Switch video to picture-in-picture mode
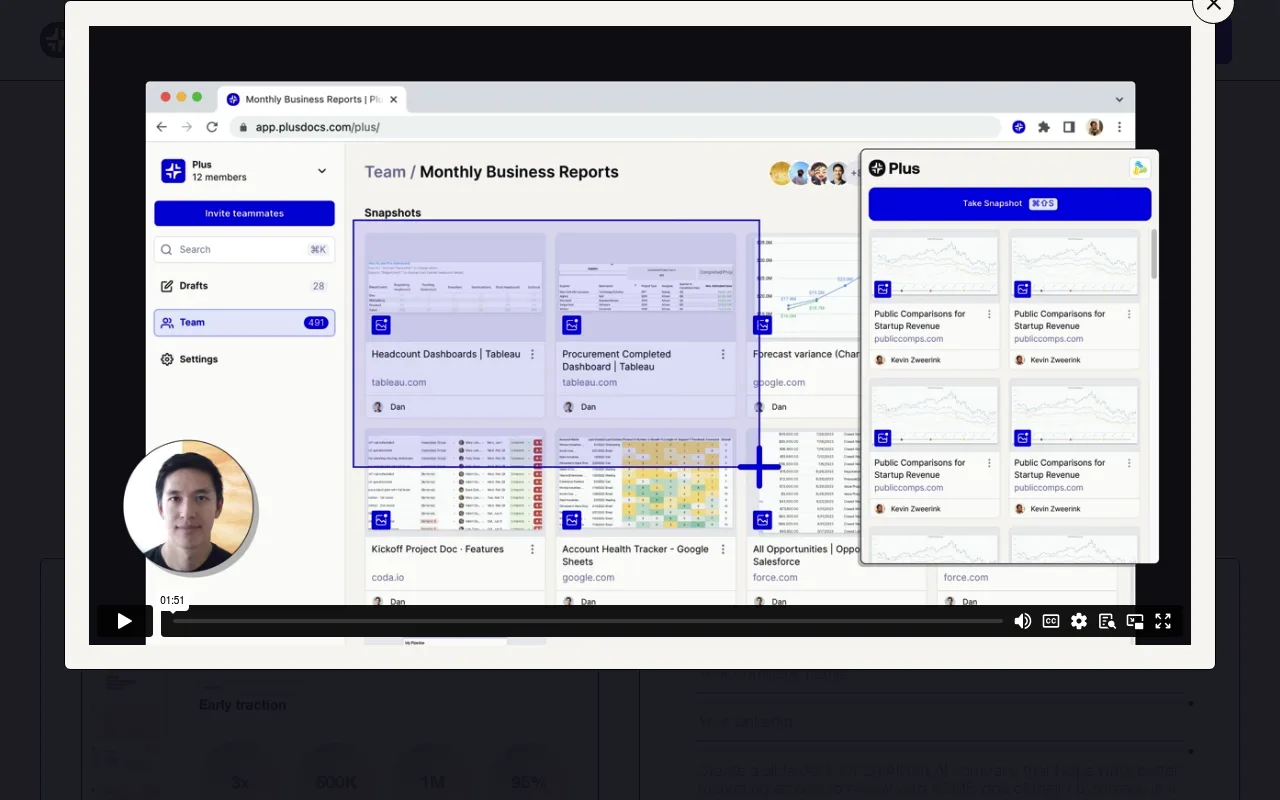This screenshot has height=800, width=1280. [x=1135, y=621]
